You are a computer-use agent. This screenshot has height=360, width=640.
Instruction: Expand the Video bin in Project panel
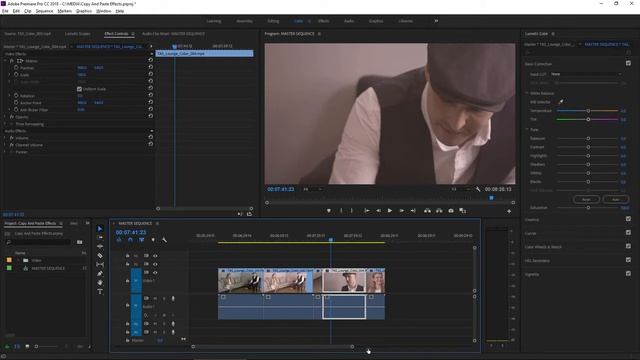(x=18, y=260)
